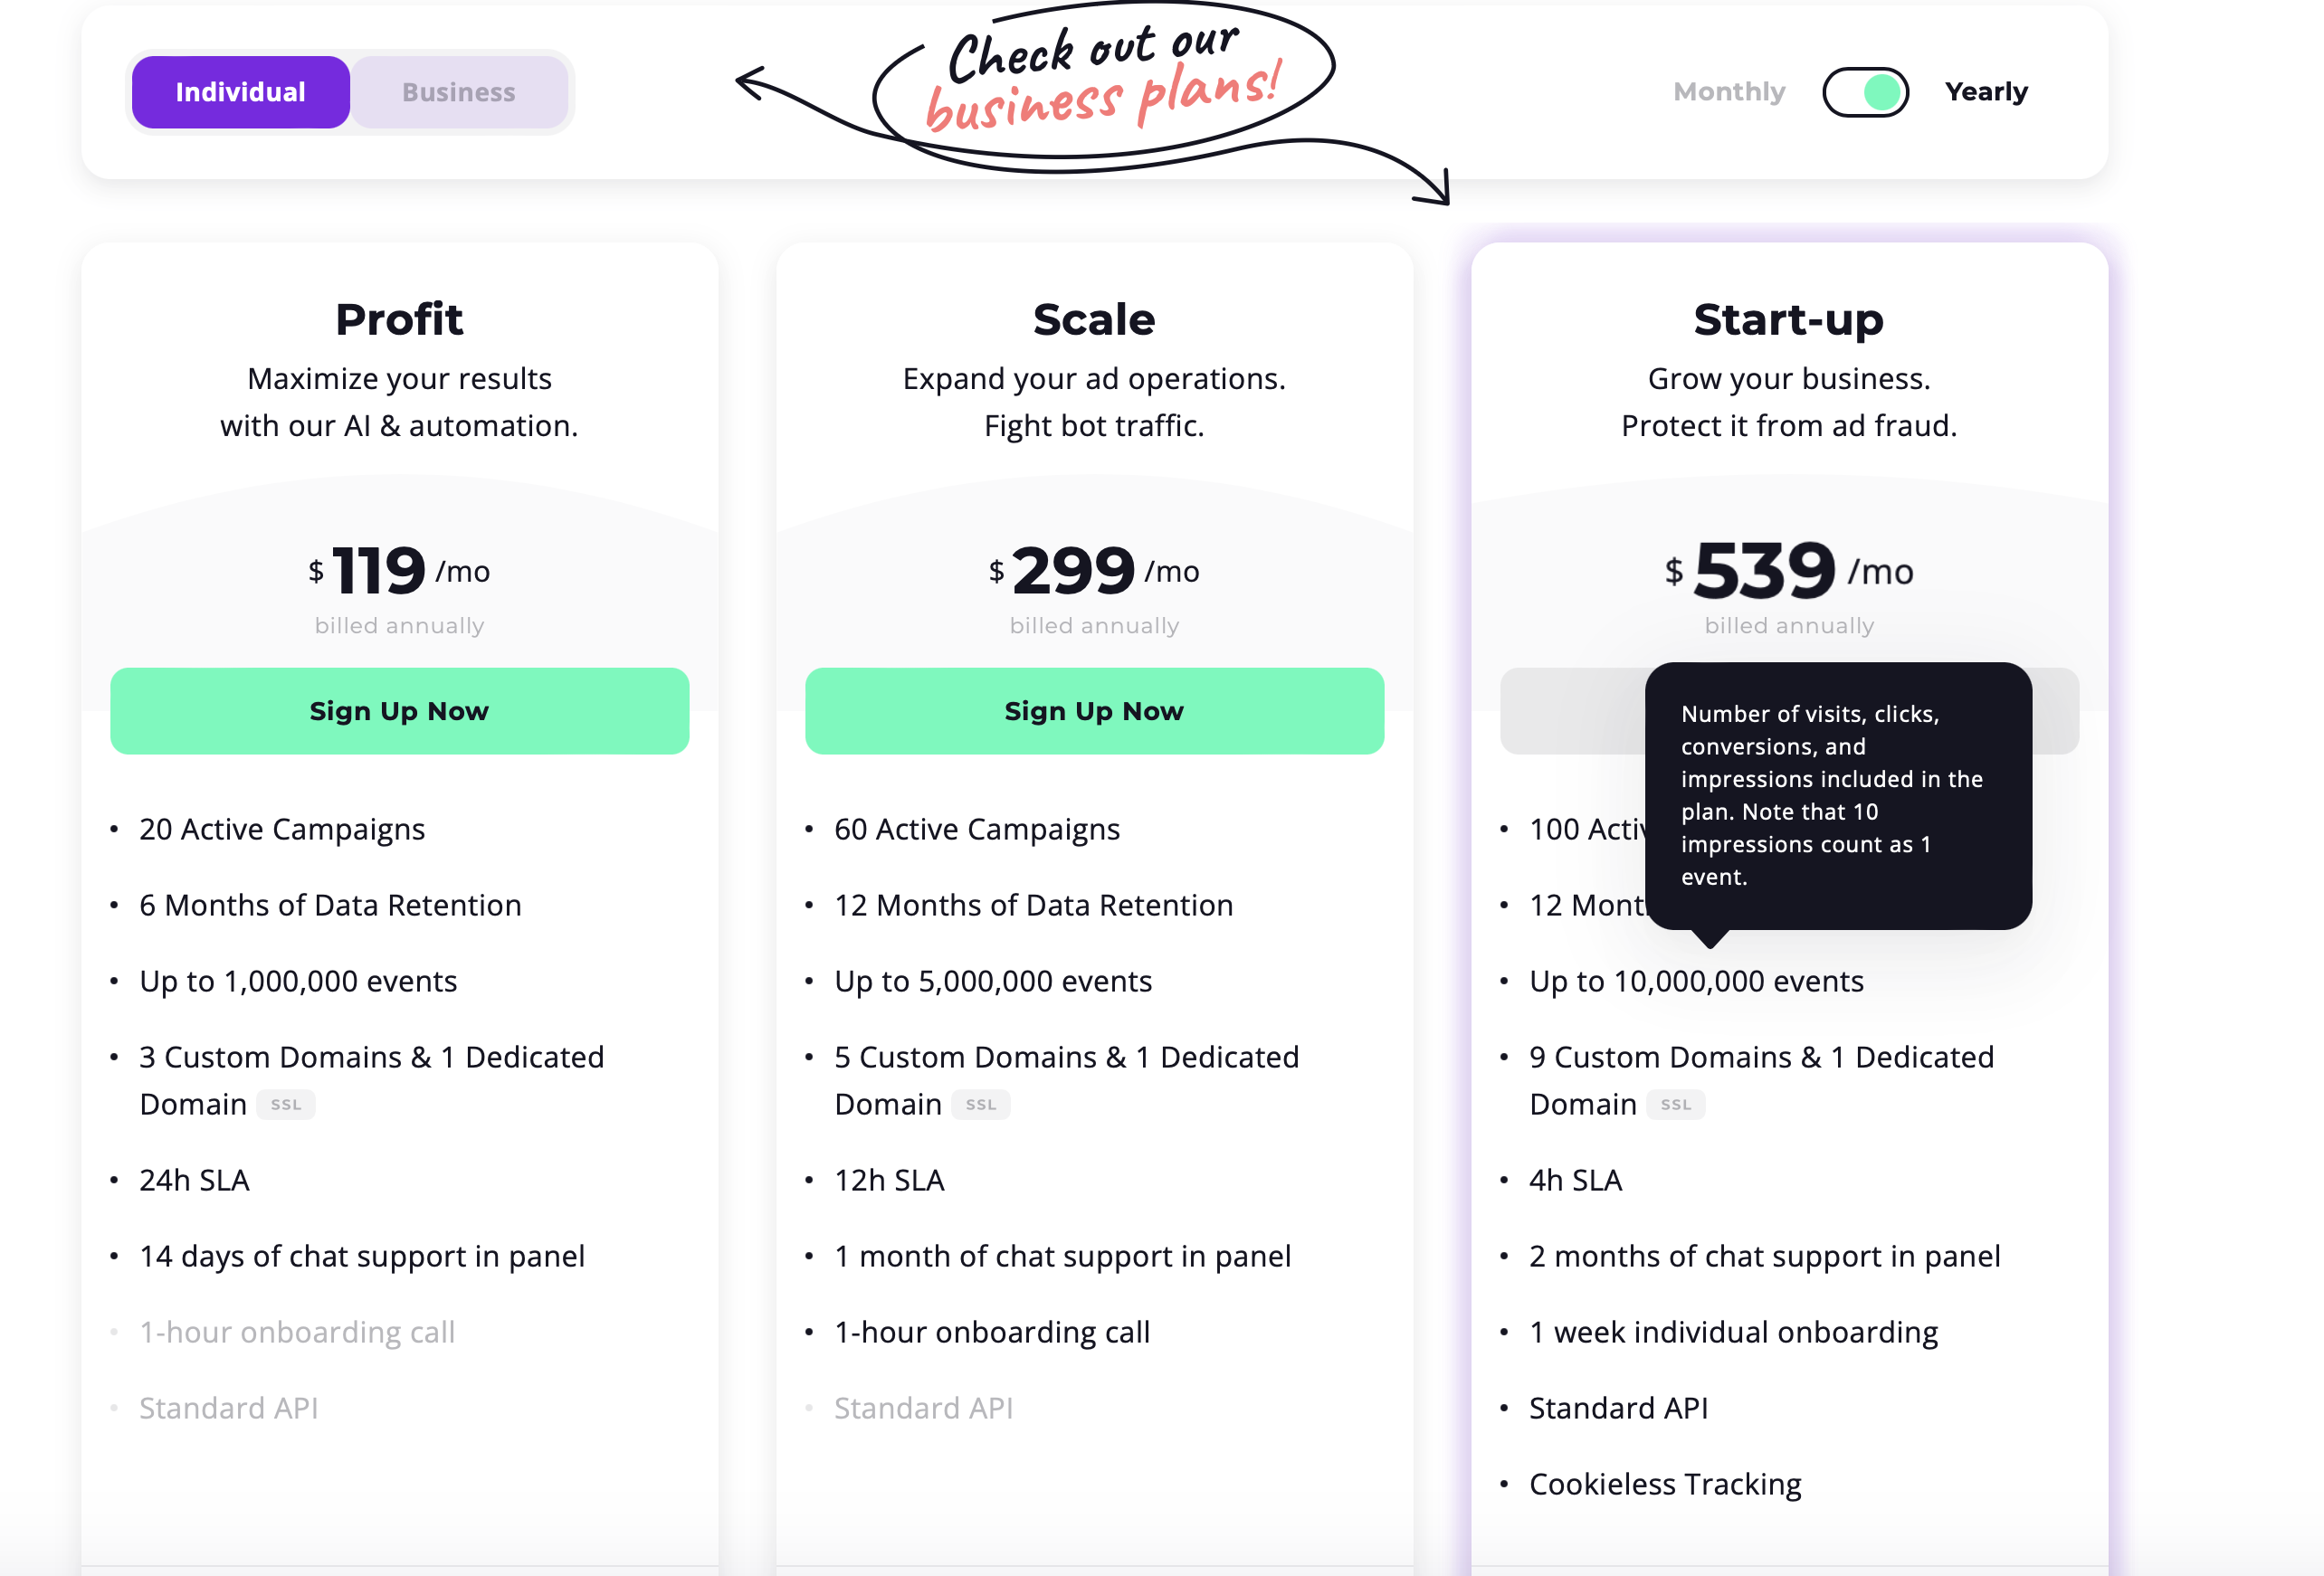Screen dimensions: 2324x1576
Task: Click greyed-out 'Standard API' in Scale plan
Action: [923, 1408]
